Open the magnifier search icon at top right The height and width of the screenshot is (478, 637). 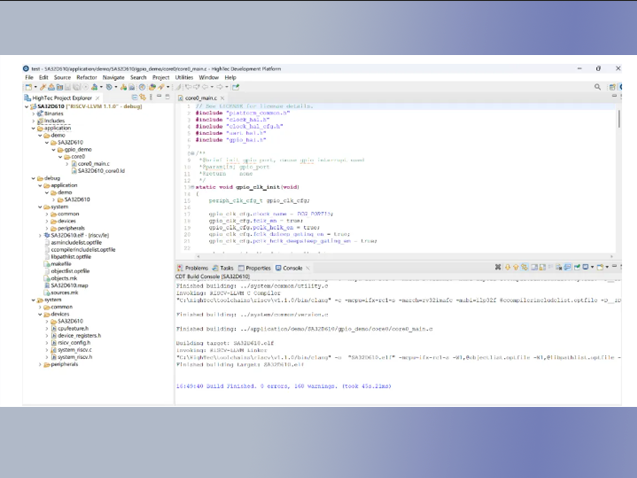coord(598,87)
